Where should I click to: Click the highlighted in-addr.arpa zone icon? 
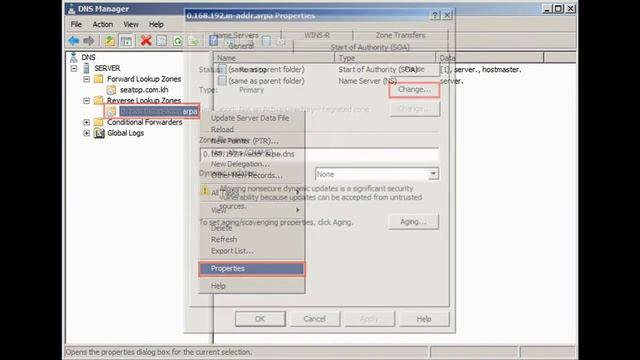[111, 111]
